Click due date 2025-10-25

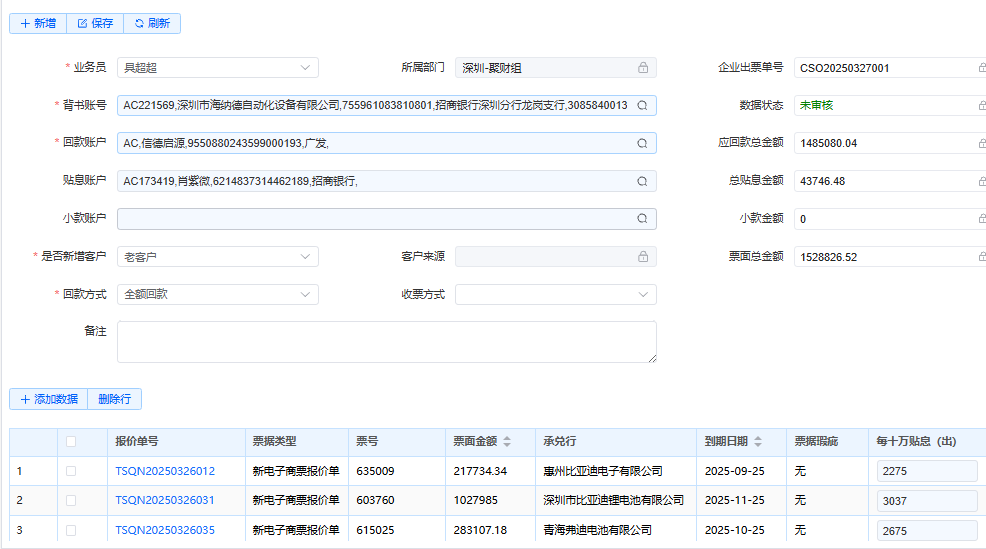(734, 530)
